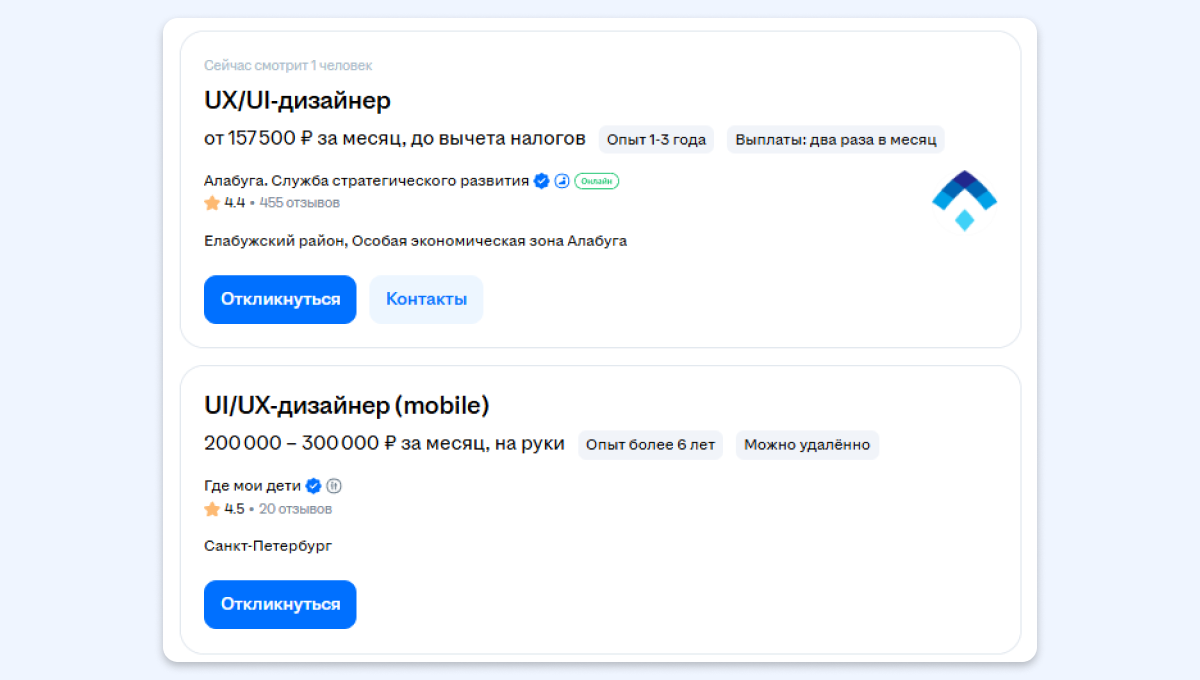Click the star rating icon next to 4.5

pyautogui.click(x=212, y=509)
